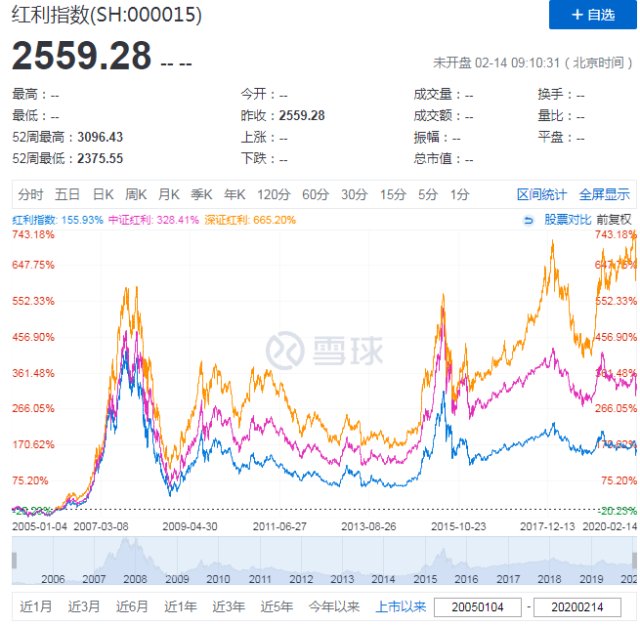Click year 2012 on the overview timeline
The height and width of the screenshot is (625, 640).
point(301,578)
